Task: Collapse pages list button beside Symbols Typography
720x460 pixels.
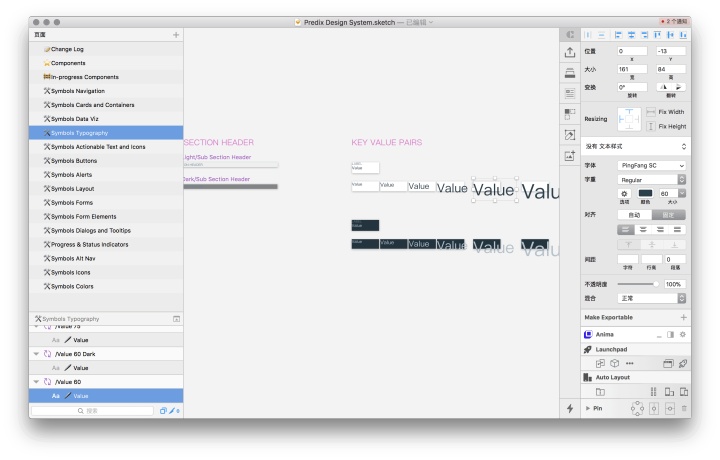Action: [x=176, y=319]
